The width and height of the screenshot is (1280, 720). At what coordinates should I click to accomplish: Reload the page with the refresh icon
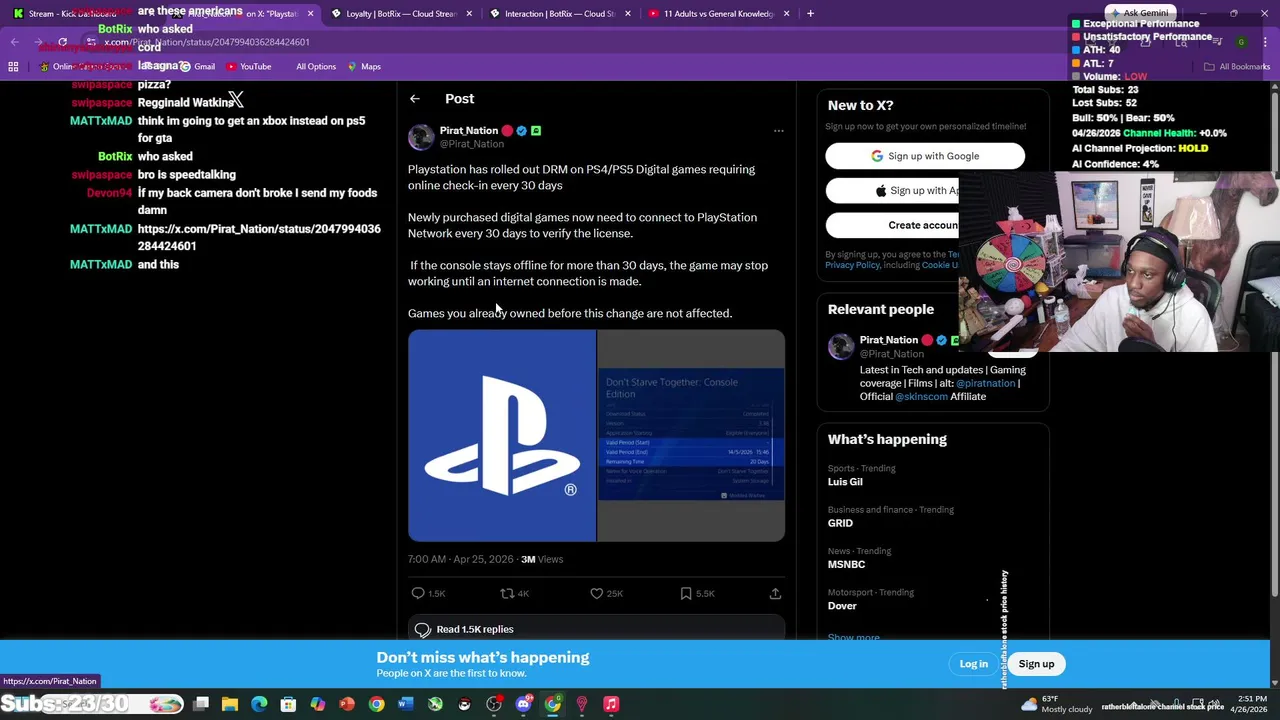click(62, 42)
